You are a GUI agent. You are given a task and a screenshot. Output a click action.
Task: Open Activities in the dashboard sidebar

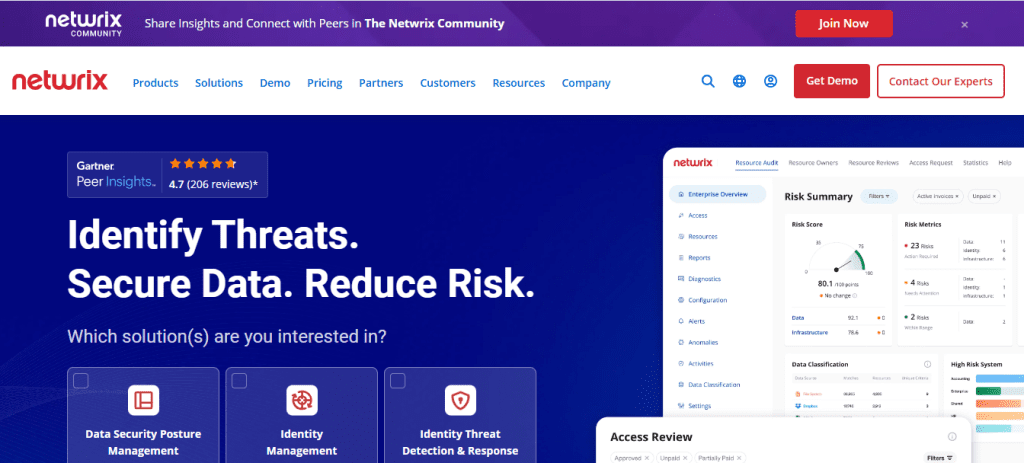point(696,364)
